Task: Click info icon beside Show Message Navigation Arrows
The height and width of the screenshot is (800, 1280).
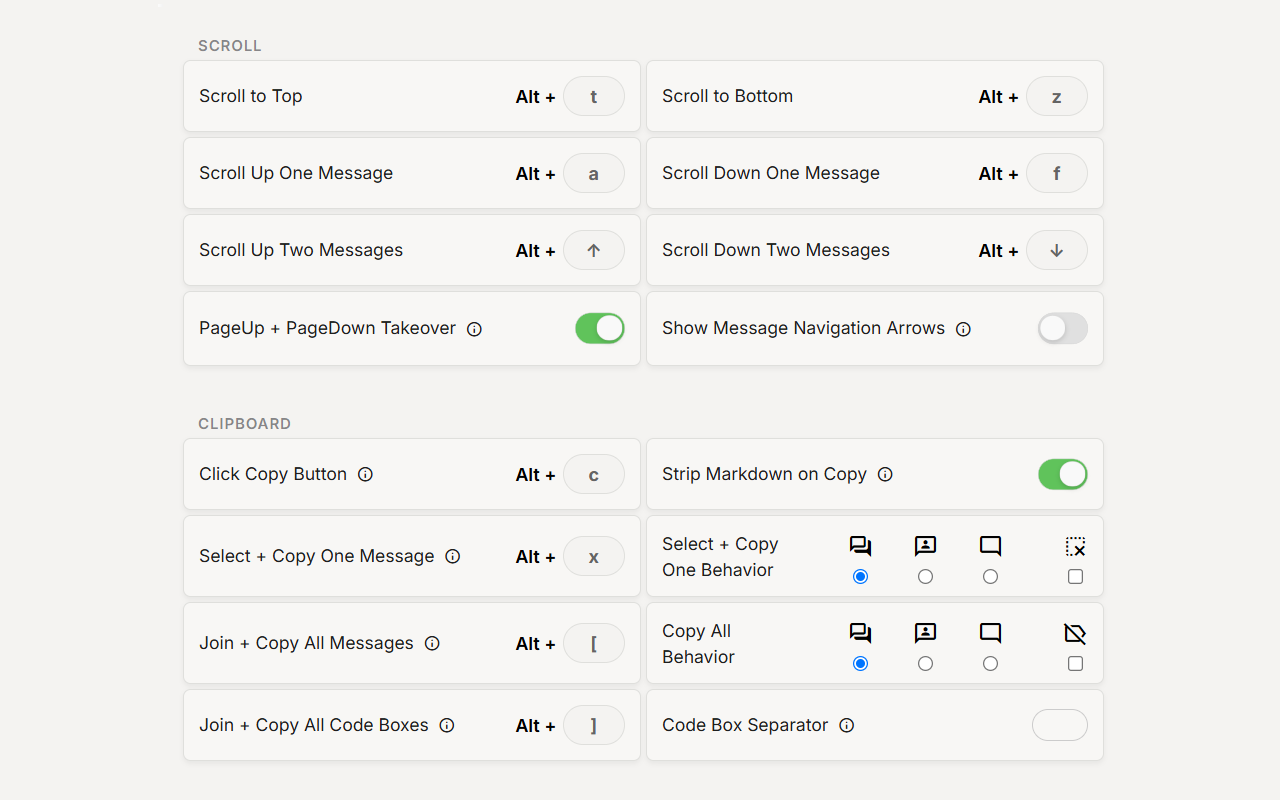Action: coord(963,329)
